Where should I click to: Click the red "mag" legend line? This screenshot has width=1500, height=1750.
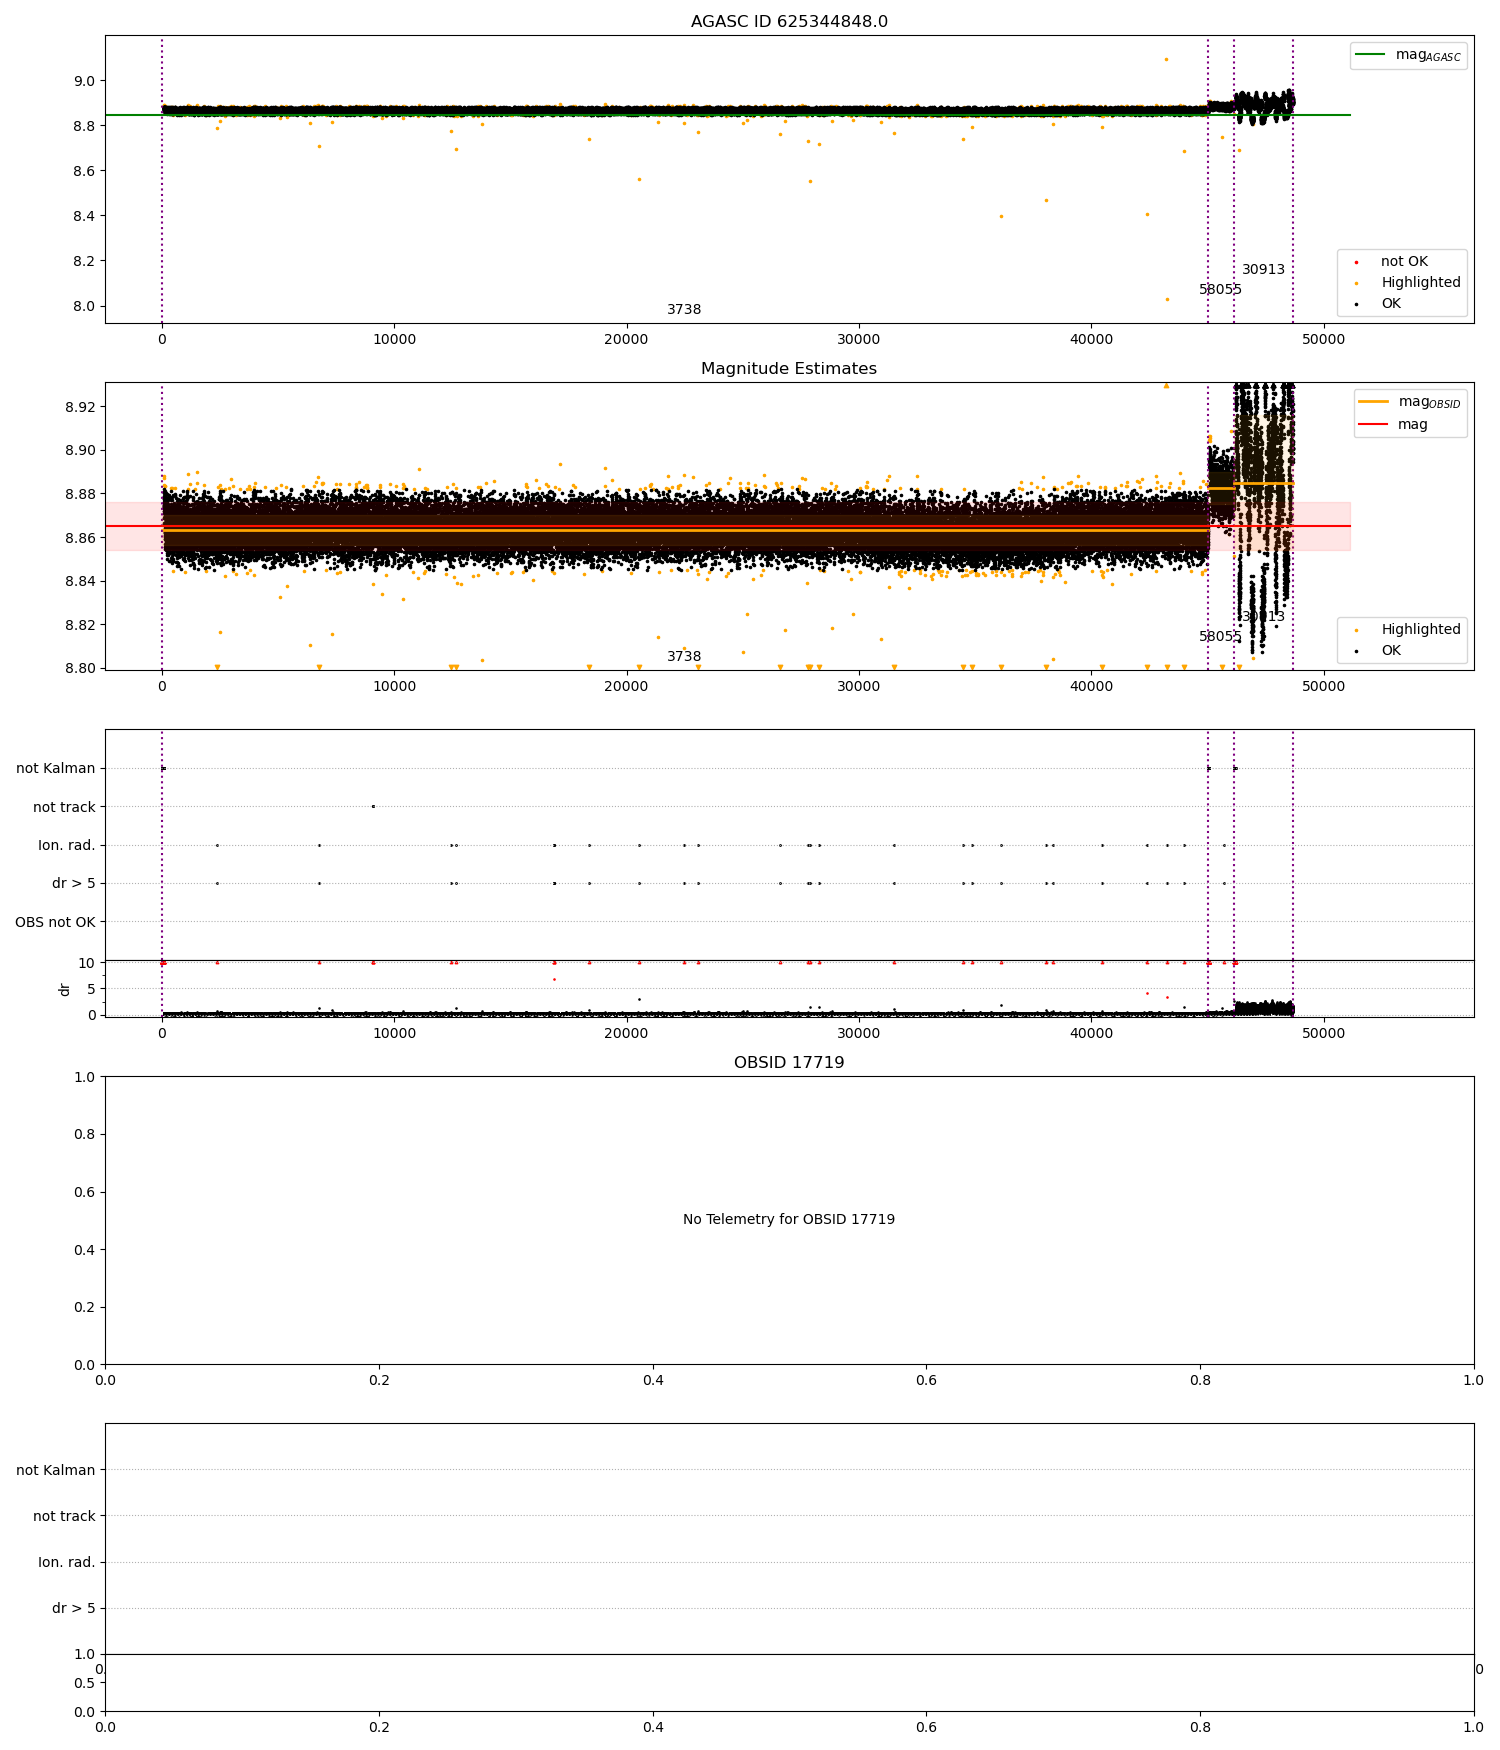pyautogui.click(x=1374, y=424)
